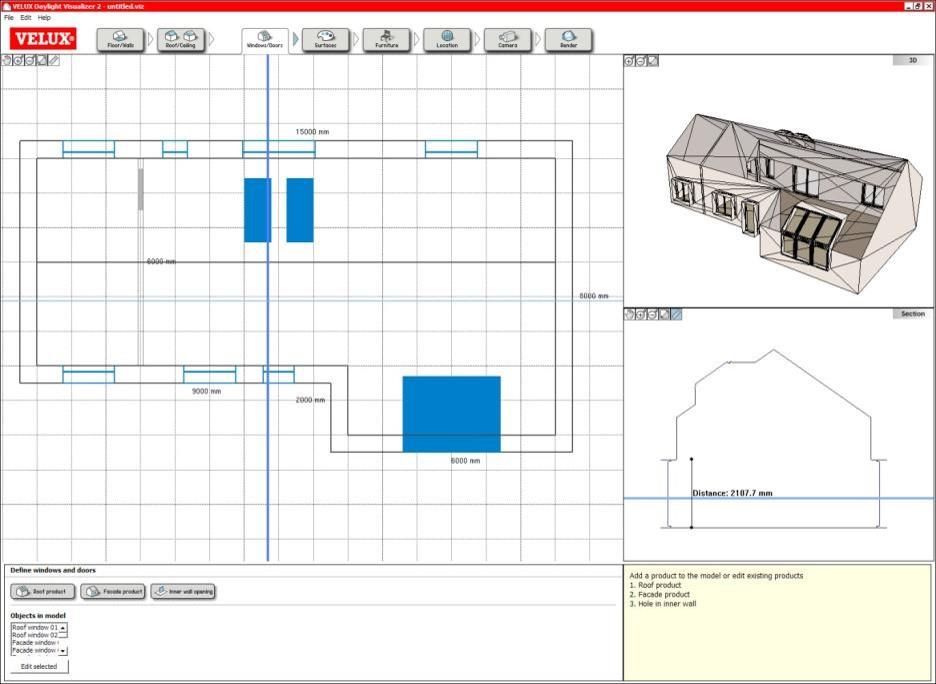
Task: Select the pan hand tool in plan view
Action: [6, 61]
